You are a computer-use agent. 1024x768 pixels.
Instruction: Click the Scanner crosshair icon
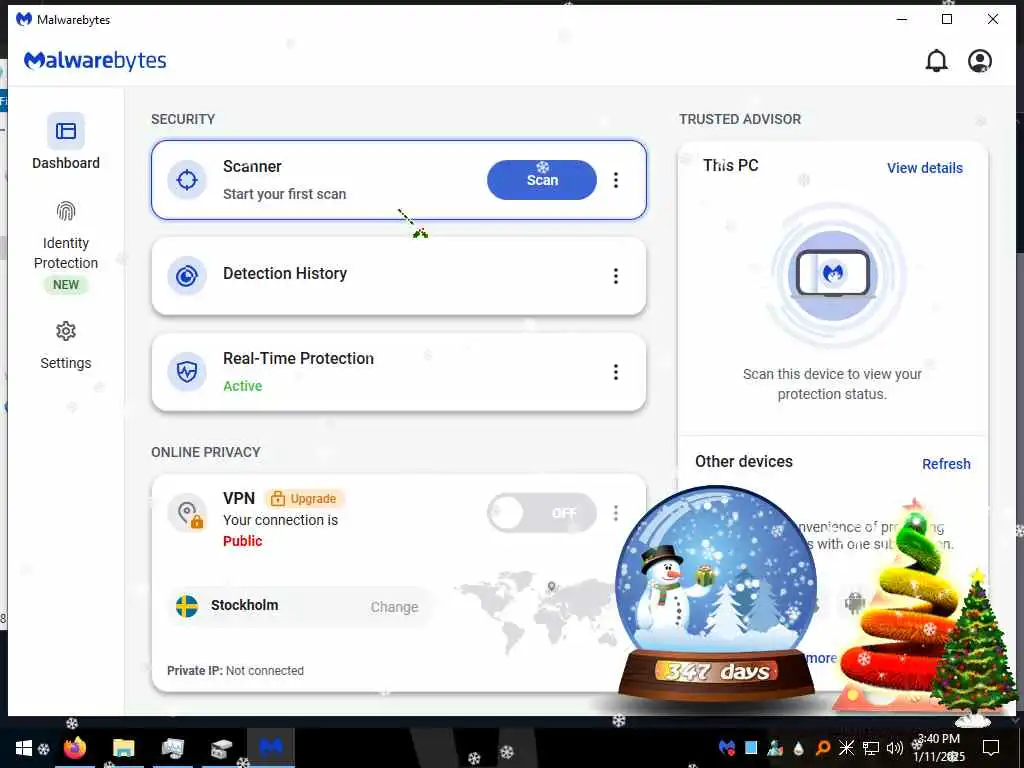187,180
